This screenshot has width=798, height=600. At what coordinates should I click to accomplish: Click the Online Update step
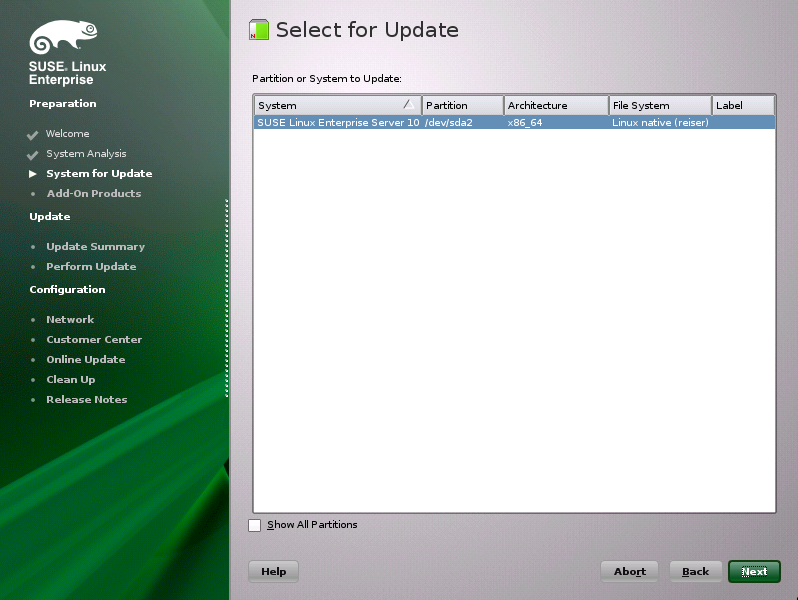86,359
